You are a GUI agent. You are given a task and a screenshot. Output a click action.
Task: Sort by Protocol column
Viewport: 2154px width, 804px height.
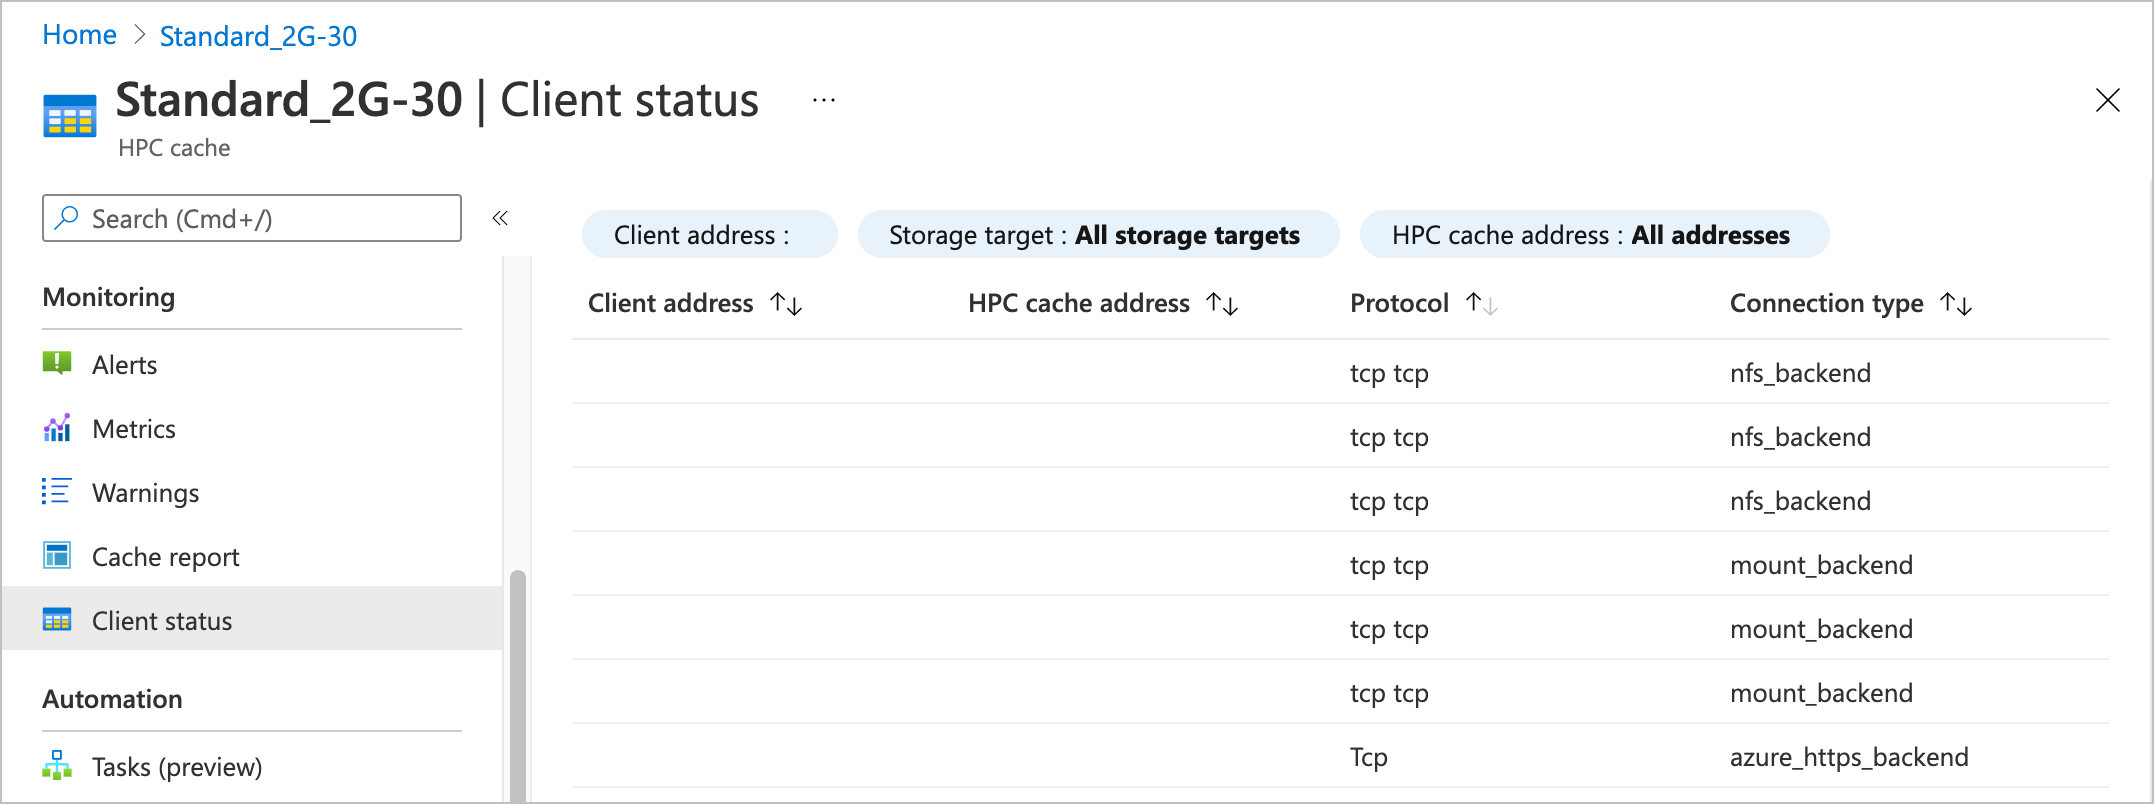(x=1481, y=304)
